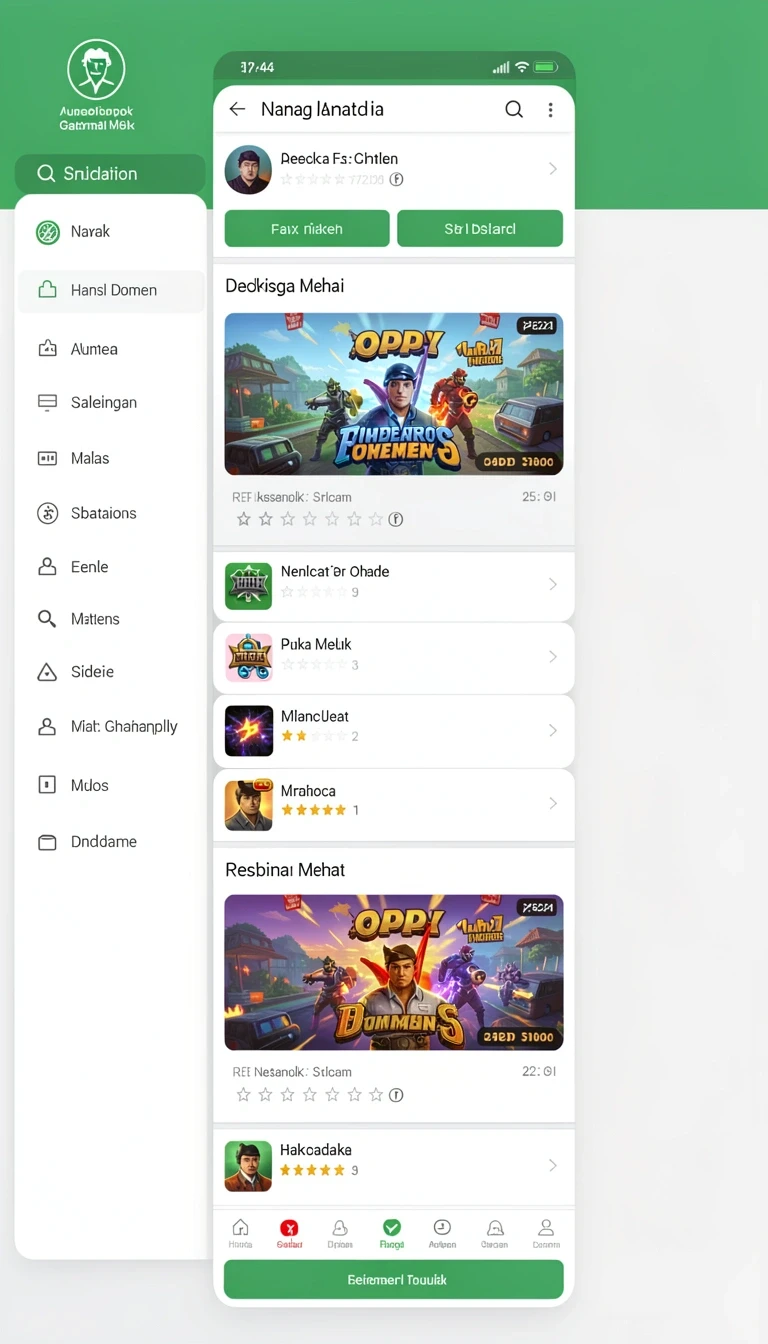Click the Eenle person icon

pos(47,567)
